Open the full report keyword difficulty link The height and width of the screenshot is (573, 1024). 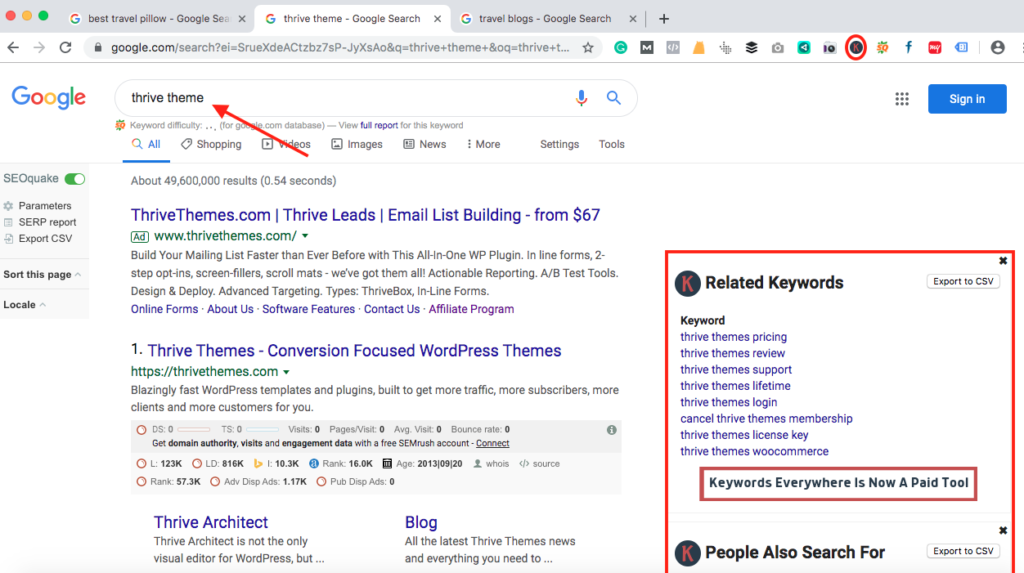coord(379,125)
